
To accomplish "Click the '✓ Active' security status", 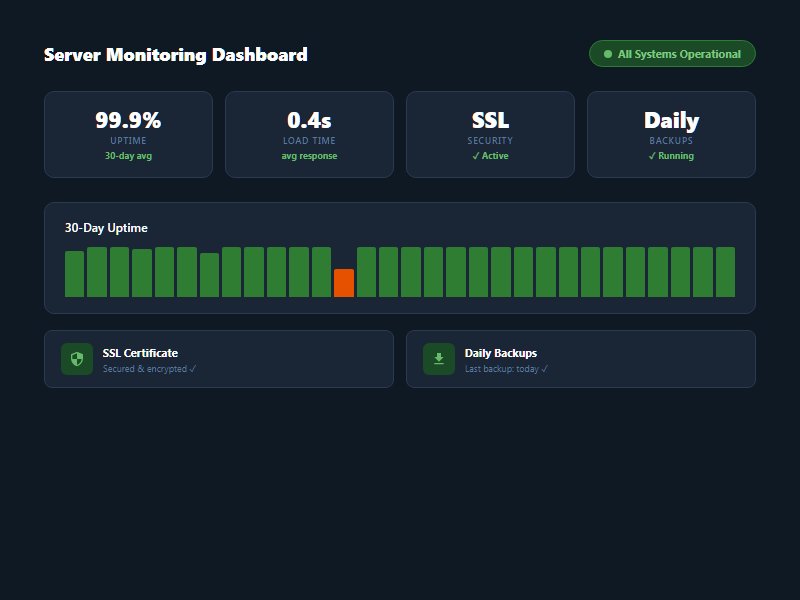I will click(x=490, y=156).
